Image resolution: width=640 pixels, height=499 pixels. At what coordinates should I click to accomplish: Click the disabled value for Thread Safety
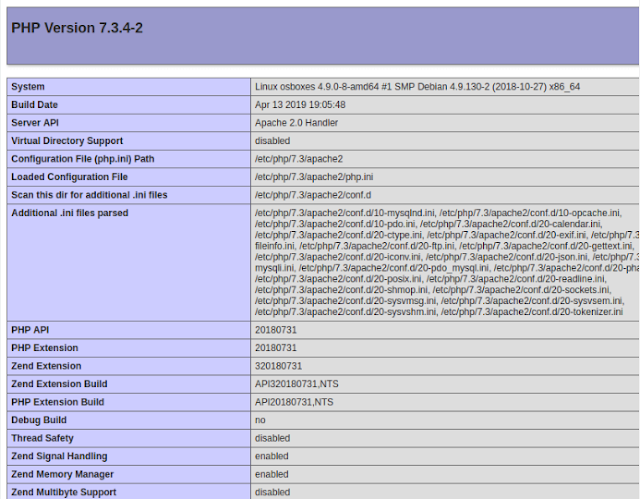(x=272, y=438)
